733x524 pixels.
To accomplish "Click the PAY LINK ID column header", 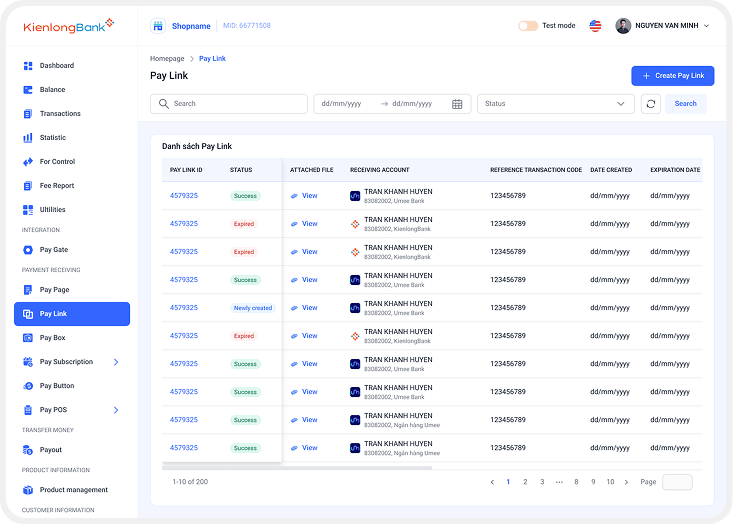I will click(x=186, y=170).
